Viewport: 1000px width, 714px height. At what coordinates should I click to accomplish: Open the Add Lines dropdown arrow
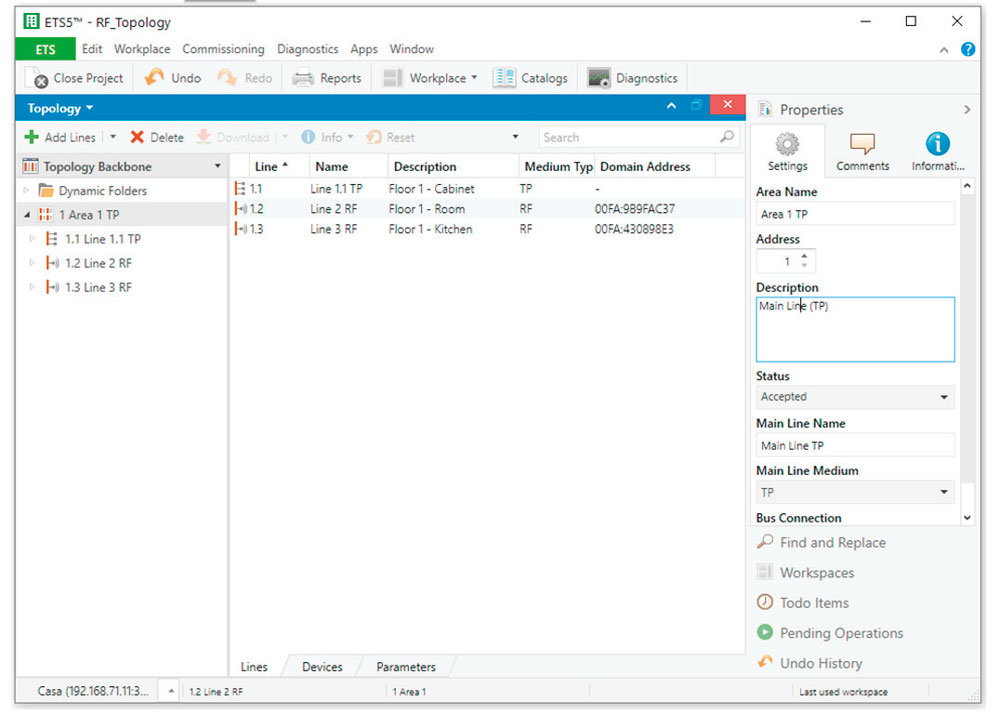[x=113, y=136]
